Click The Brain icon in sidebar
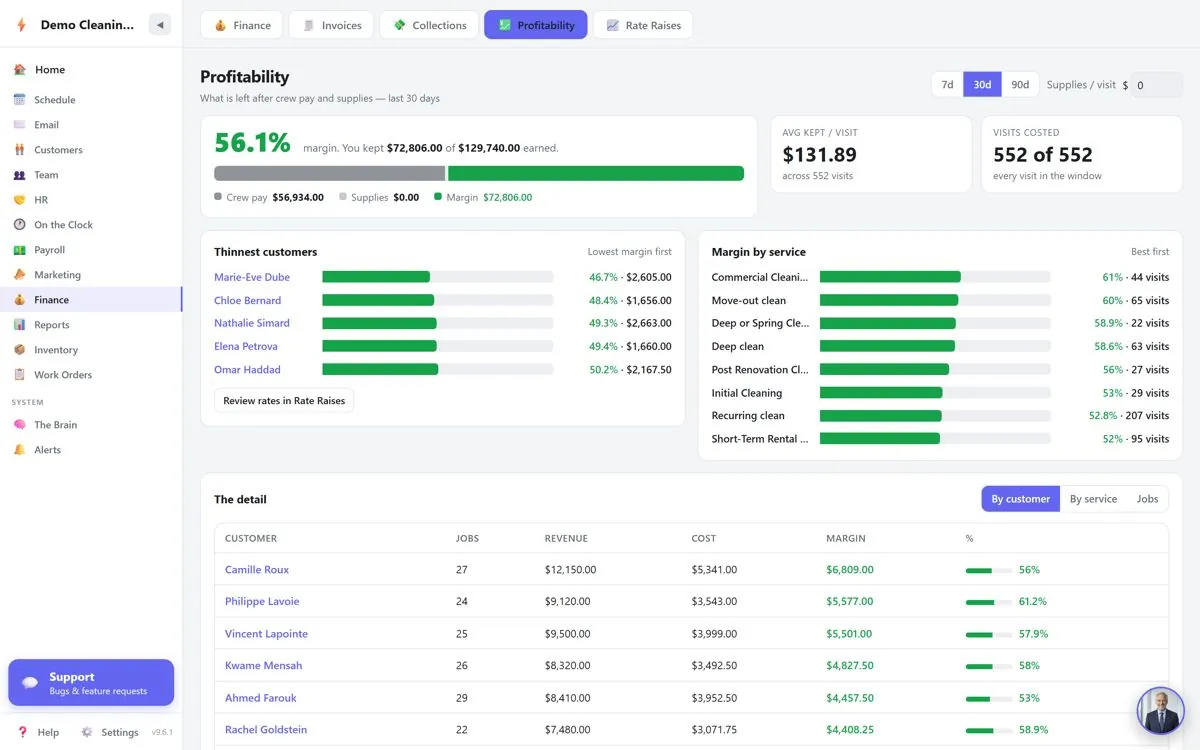This screenshot has height=750, width=1200. (20, 425)
